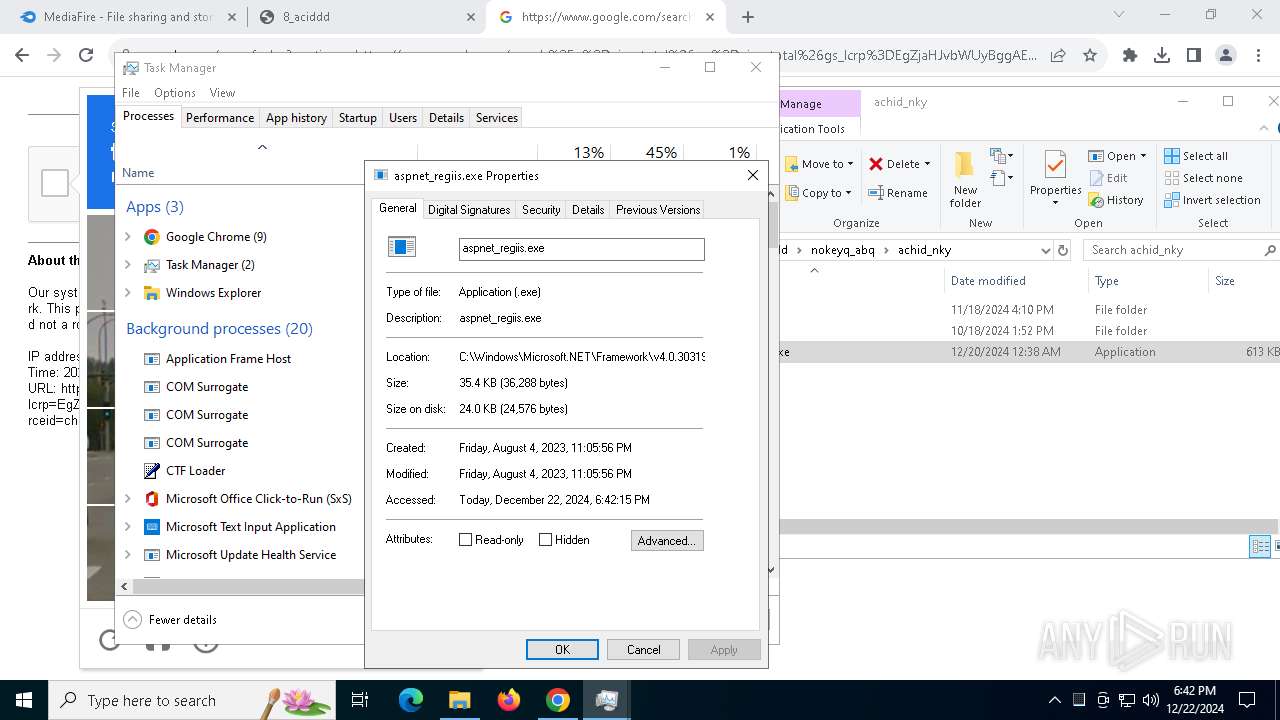The width and height of the screenshot is (1280, 720).
Task: Click Cancel in Properties dialog
Action: tap(643, 650)
